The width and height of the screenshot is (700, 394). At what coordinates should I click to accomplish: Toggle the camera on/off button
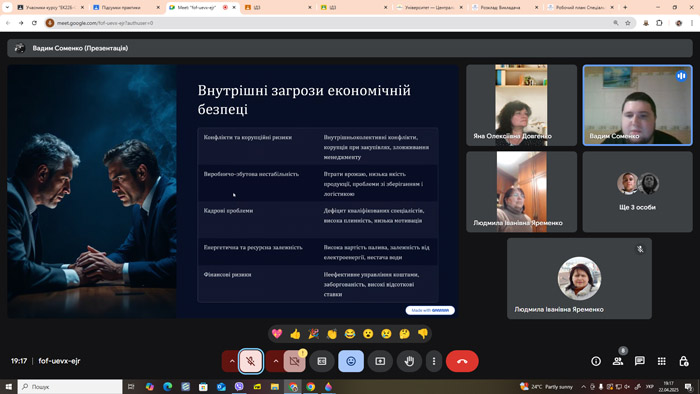tap(295, 361)
